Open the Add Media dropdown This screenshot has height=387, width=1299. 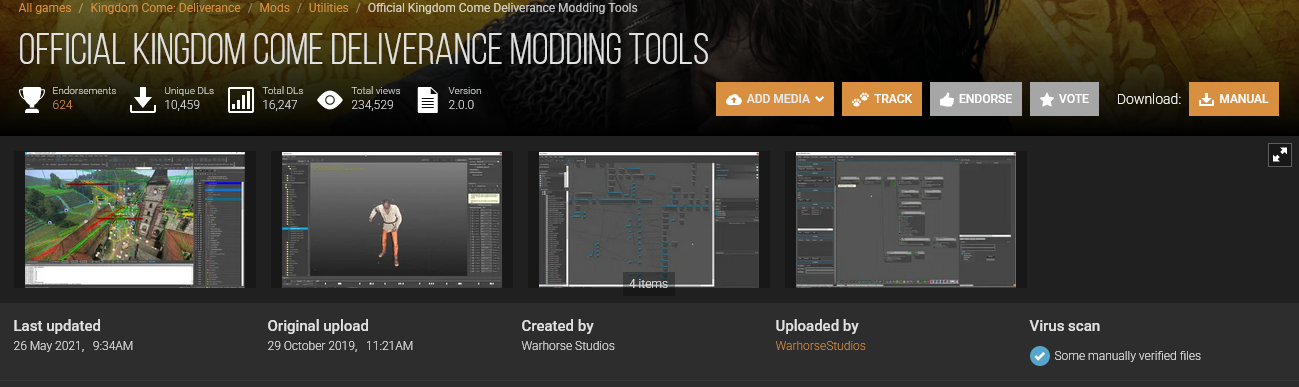[x=775, y=99]
